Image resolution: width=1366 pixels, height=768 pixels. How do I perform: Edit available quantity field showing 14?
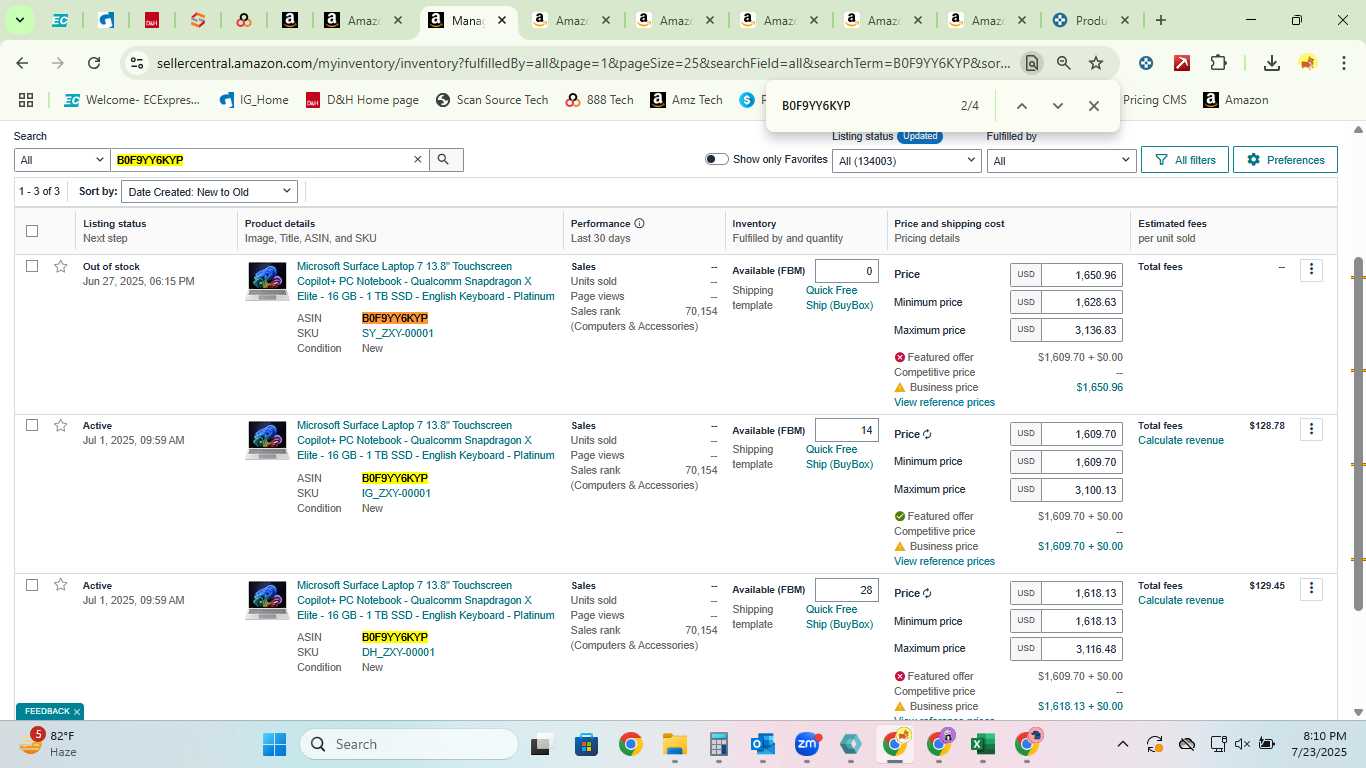(x=846, y=430)
